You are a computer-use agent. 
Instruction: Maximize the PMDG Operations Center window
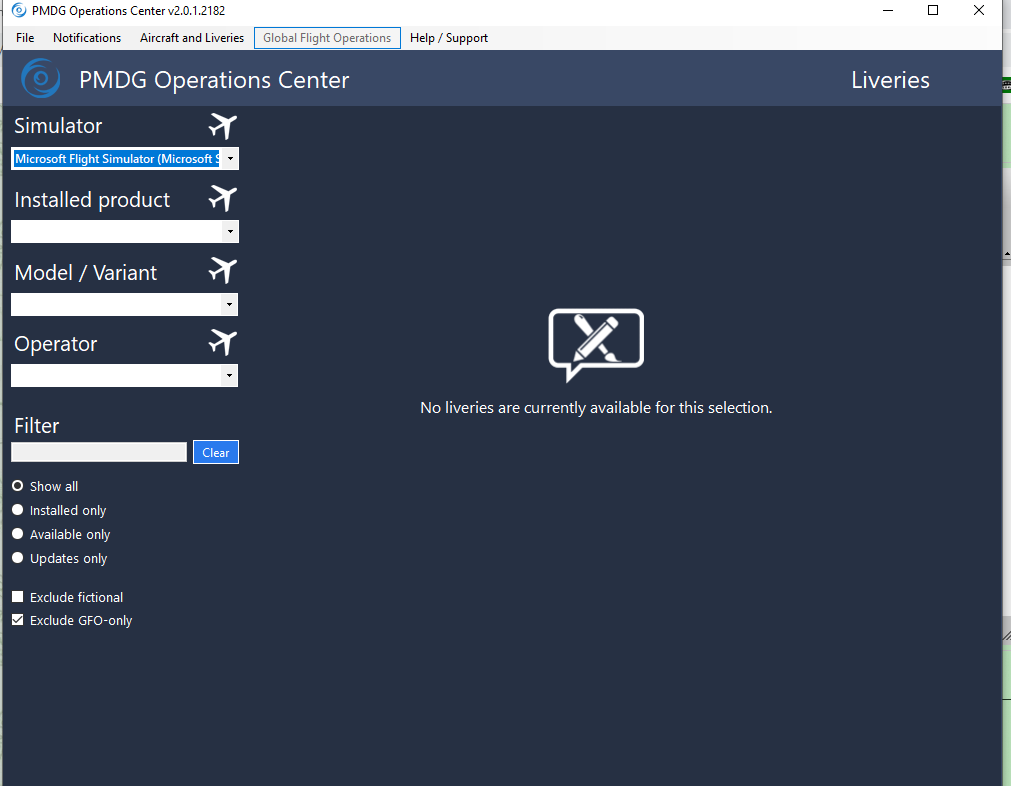point(933,10)
